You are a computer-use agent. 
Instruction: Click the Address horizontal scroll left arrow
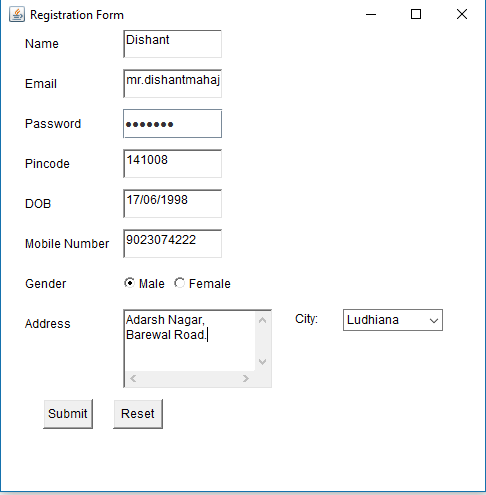tap(133, 378)
